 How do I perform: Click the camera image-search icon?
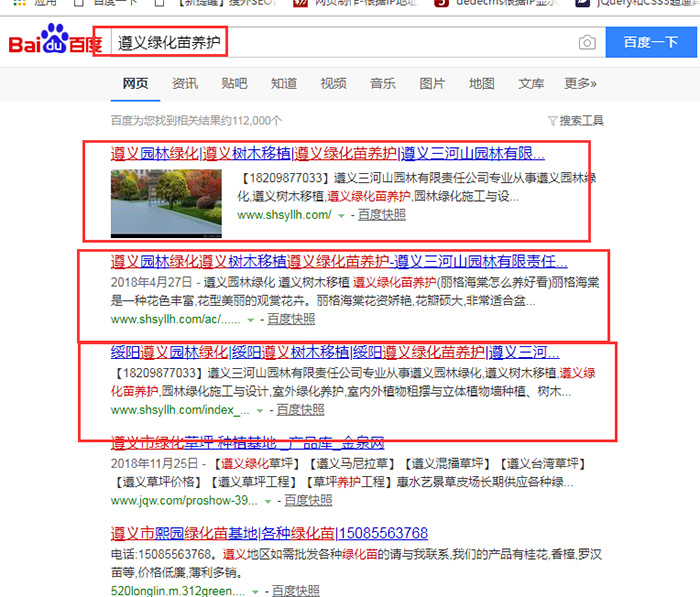click(x=587, y=43)
